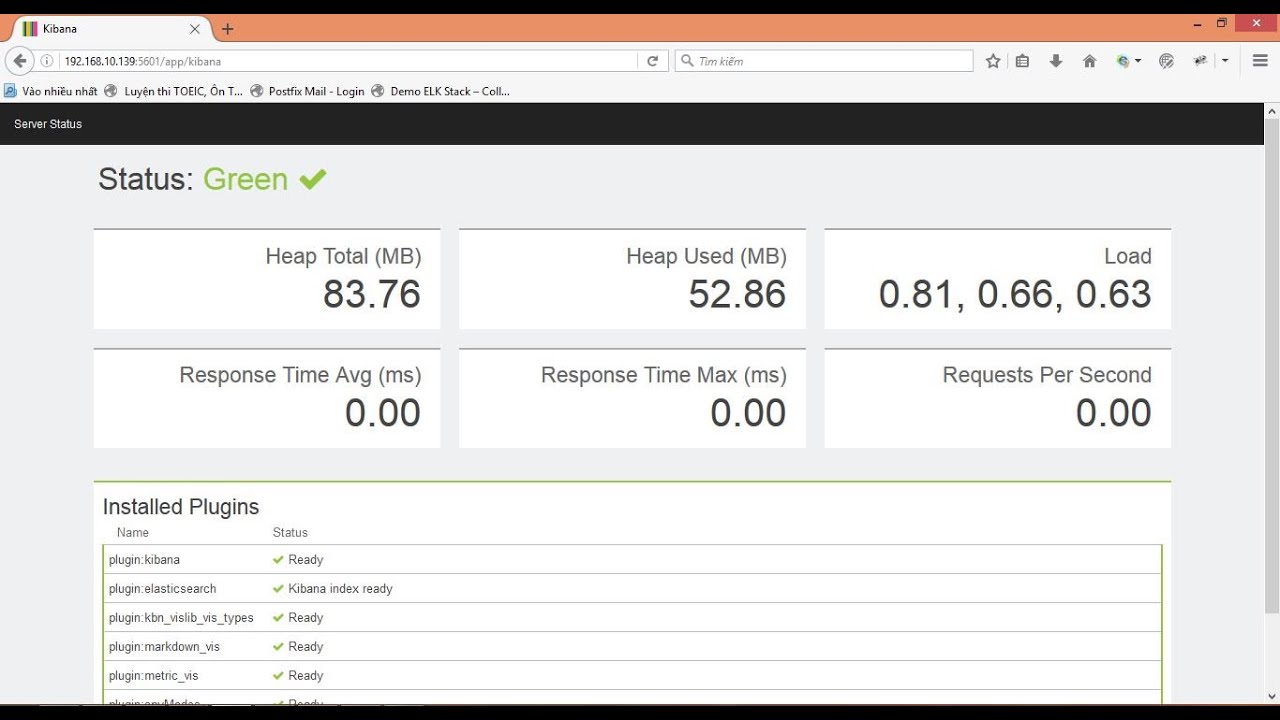Expand the toolbar overflow dropdown arrow

[1225, 61]
